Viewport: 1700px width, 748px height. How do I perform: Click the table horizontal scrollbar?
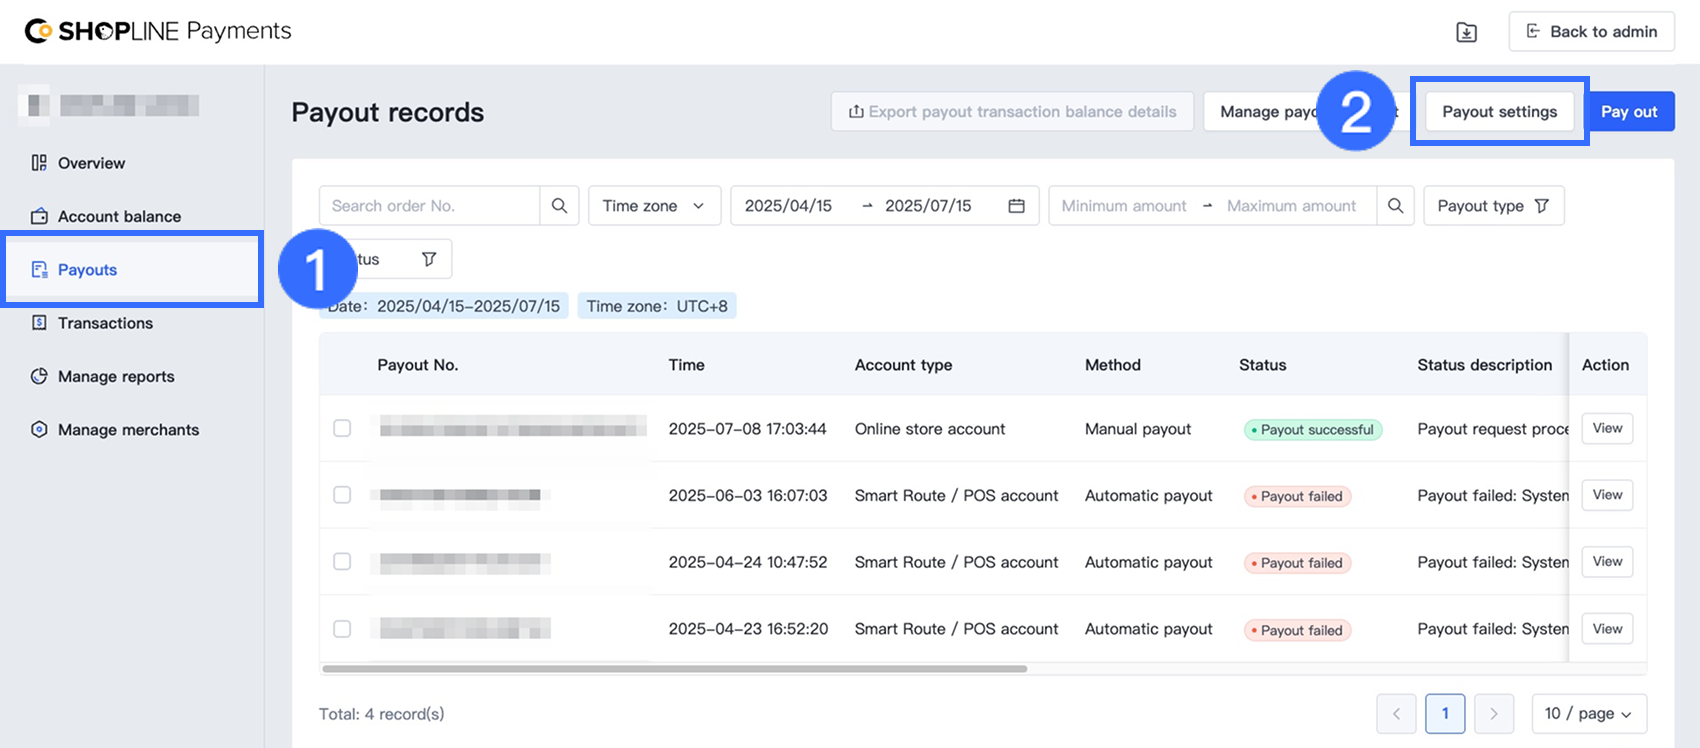point(674,669)
